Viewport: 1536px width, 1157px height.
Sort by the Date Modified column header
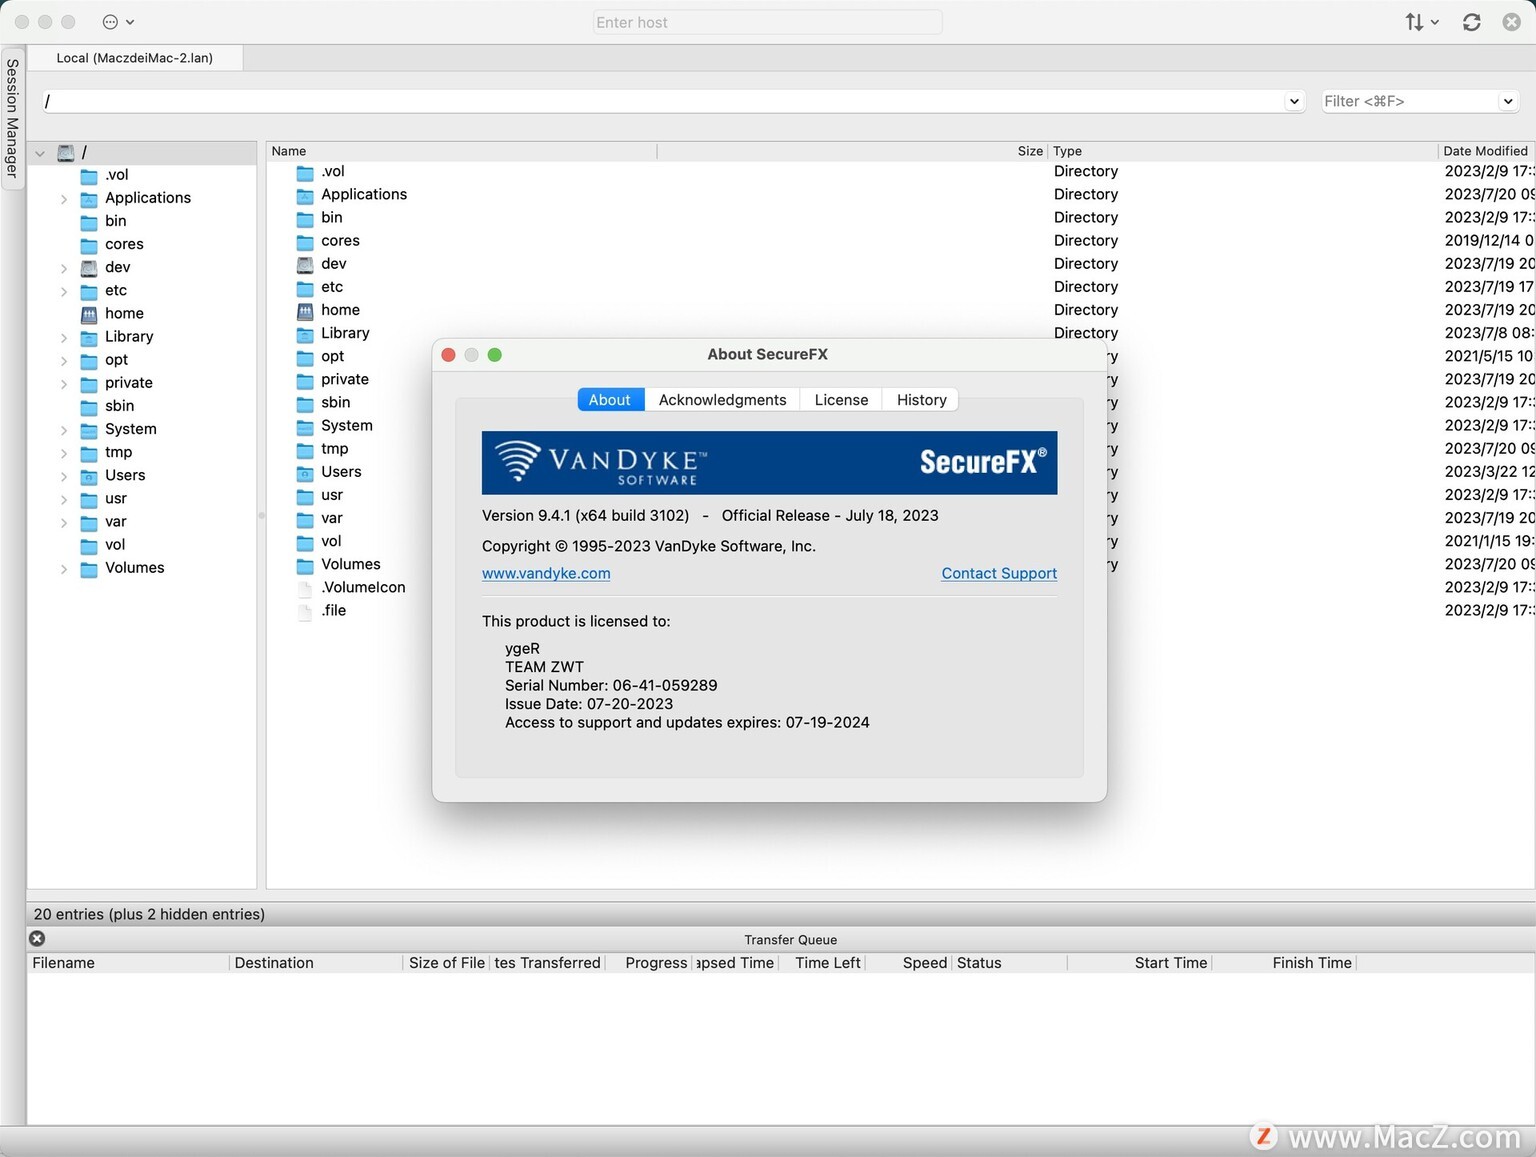[1486, 151]
